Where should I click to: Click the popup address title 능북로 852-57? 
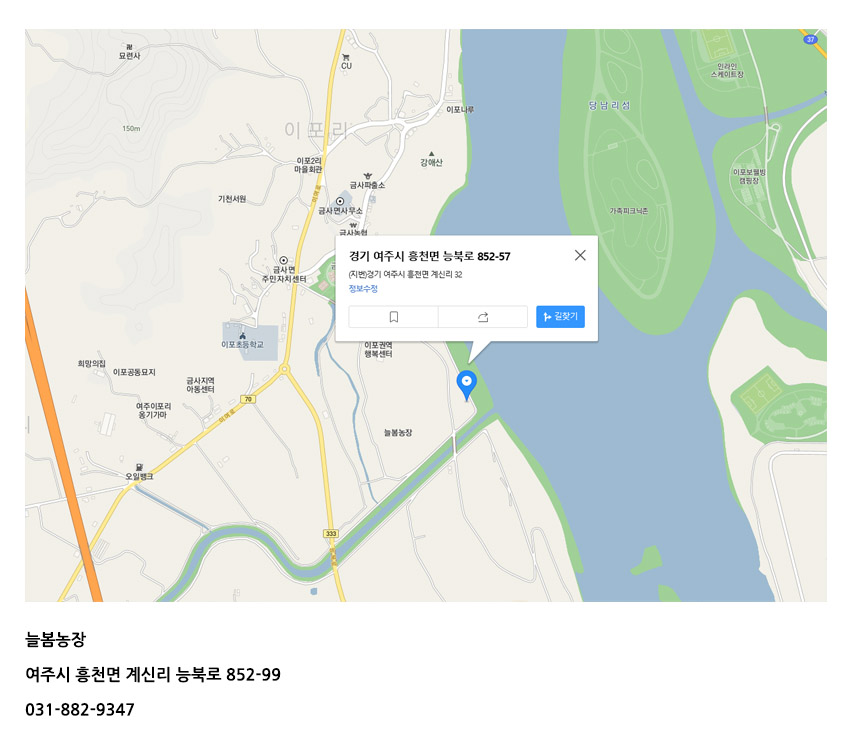pyautogui.click(x=476, y=256)
